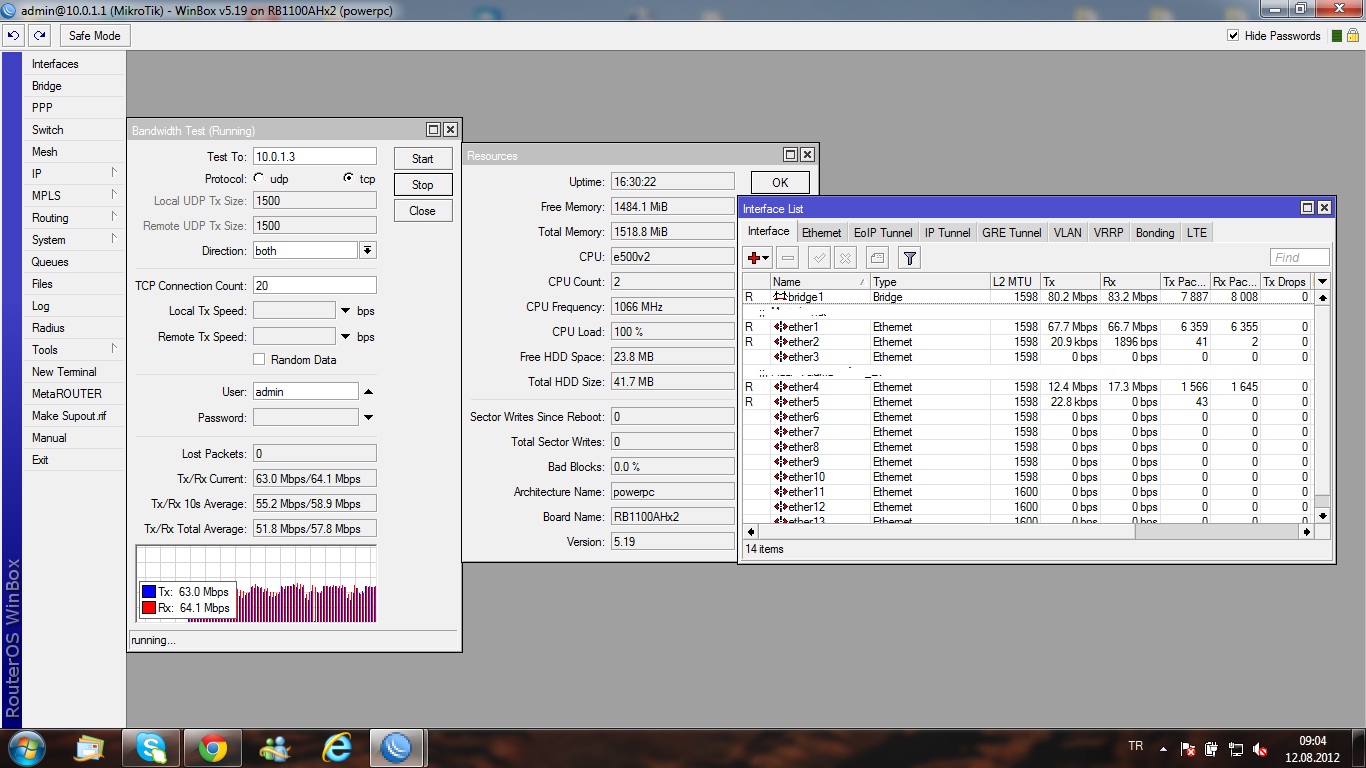Open the Queues menu item
This screenshot has height=768, width=1366.
pyautogui.click(x=75, y=262)
